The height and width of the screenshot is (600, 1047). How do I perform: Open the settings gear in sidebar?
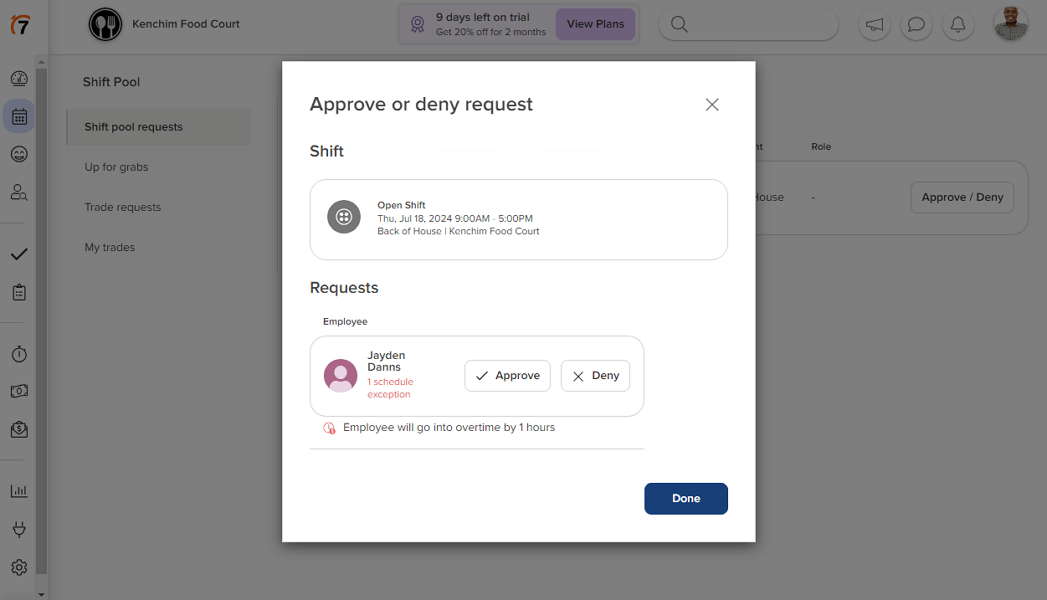(19, 566)
